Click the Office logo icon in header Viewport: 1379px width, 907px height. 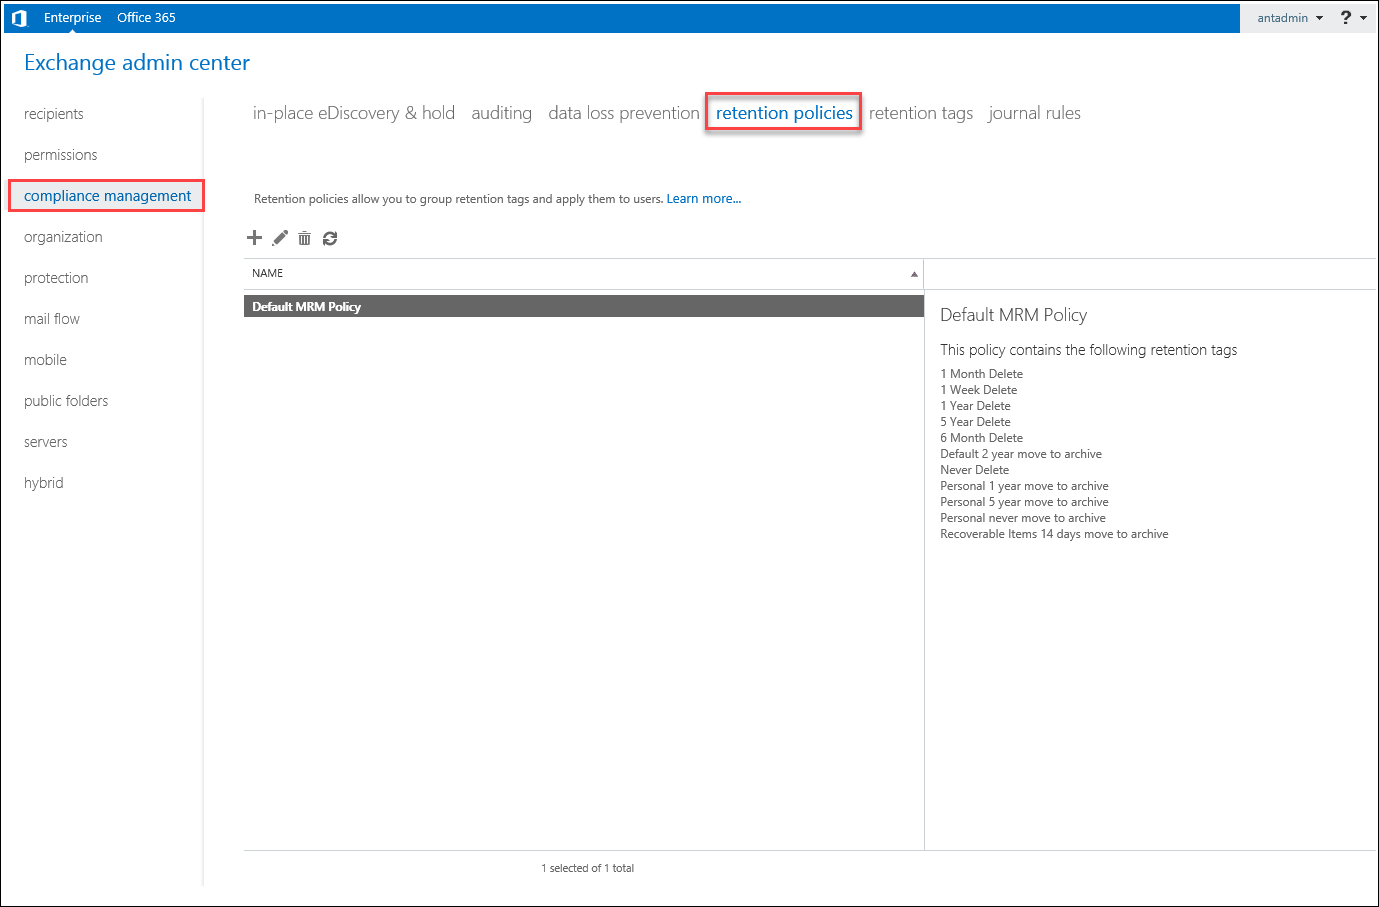(19, 18)
